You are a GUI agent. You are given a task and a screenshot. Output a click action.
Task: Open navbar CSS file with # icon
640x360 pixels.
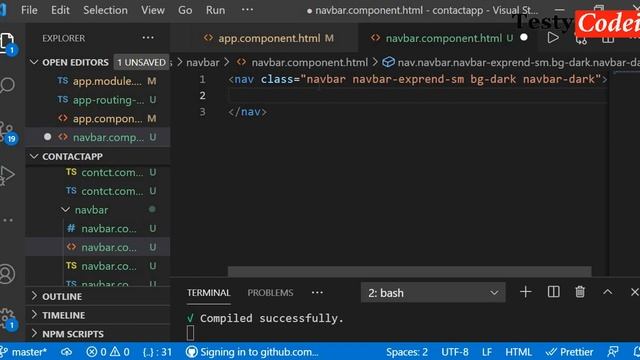tap(98, 229)
